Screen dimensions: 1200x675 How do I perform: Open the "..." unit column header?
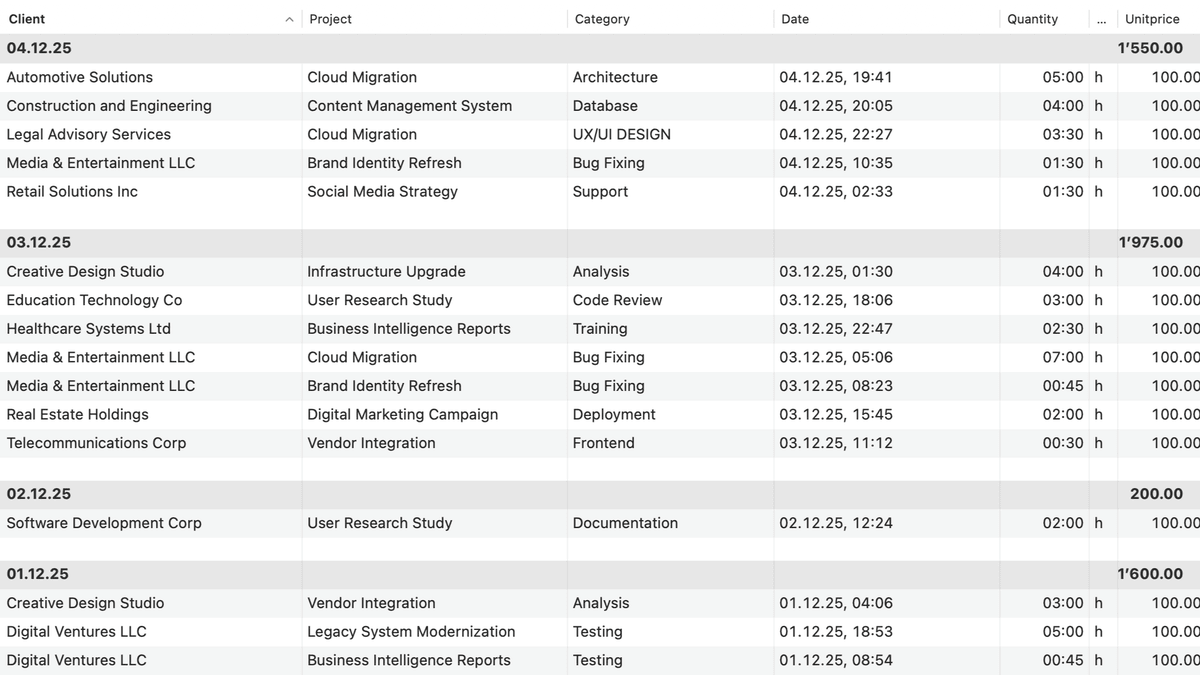click(x=1101, y=18)
